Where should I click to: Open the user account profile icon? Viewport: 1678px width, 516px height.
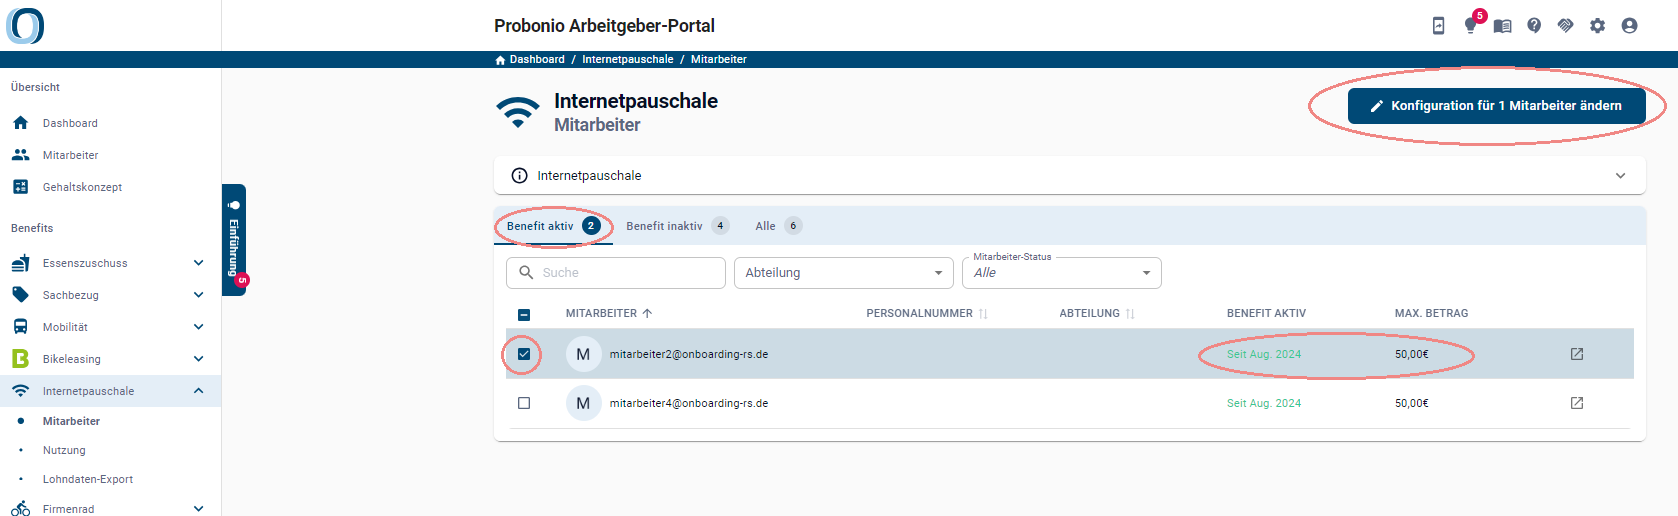pos(1630,26)
